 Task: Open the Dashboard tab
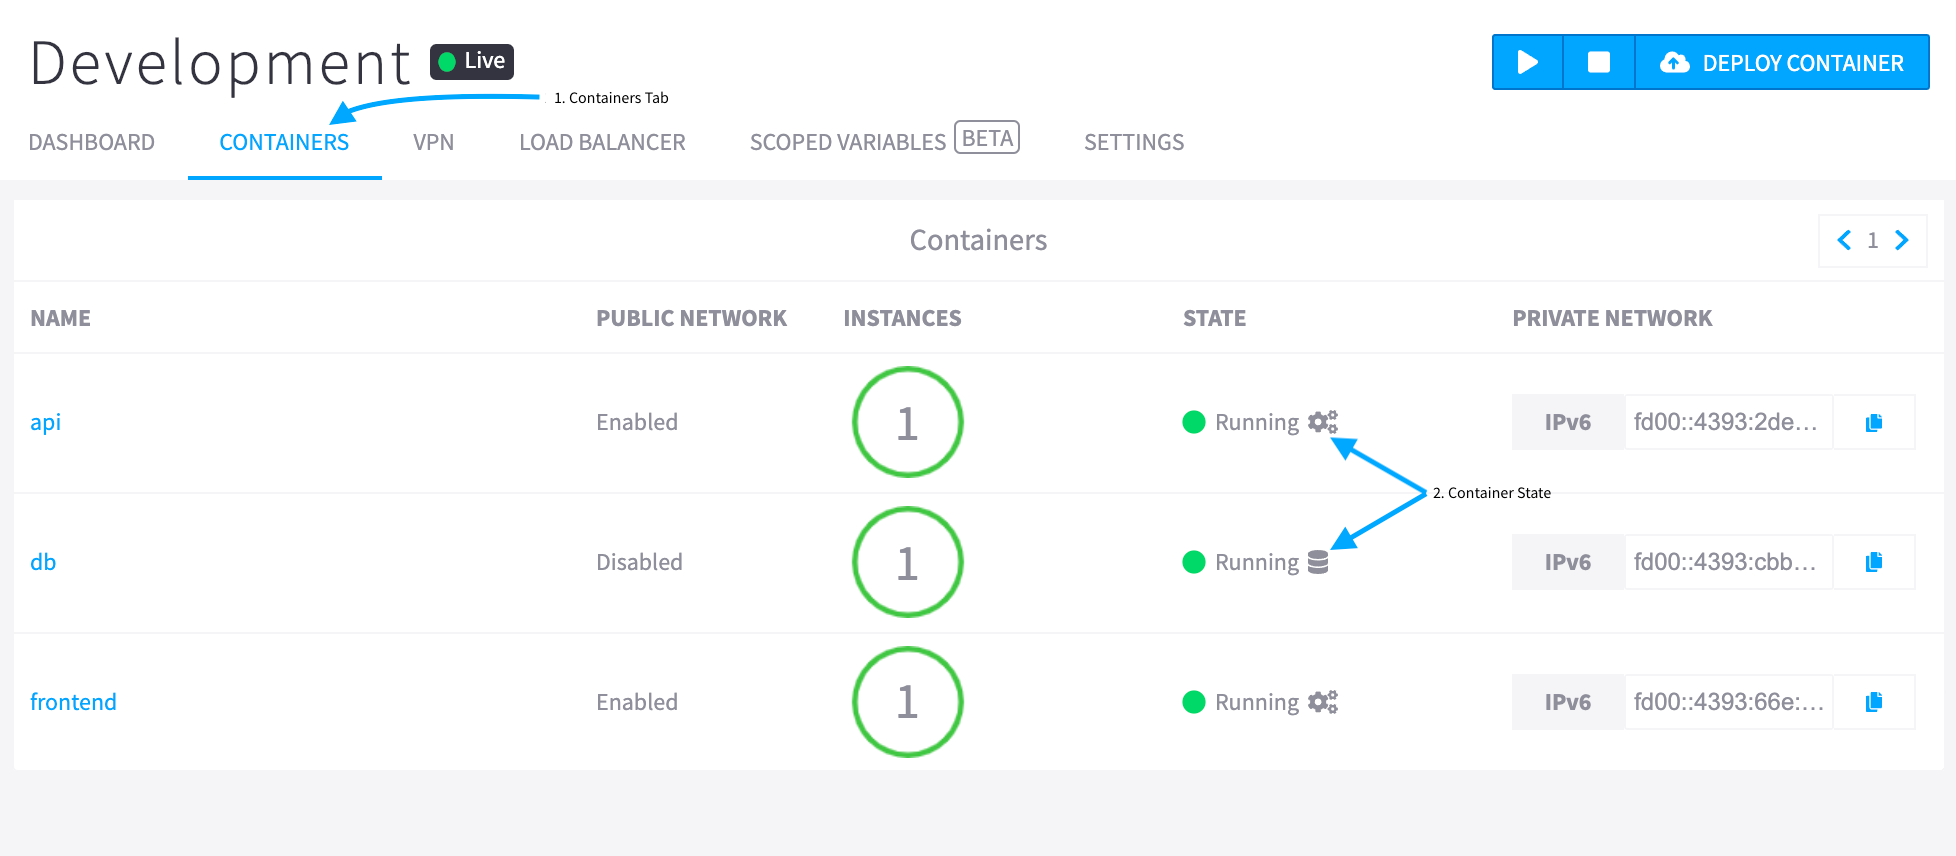point(92,142)
